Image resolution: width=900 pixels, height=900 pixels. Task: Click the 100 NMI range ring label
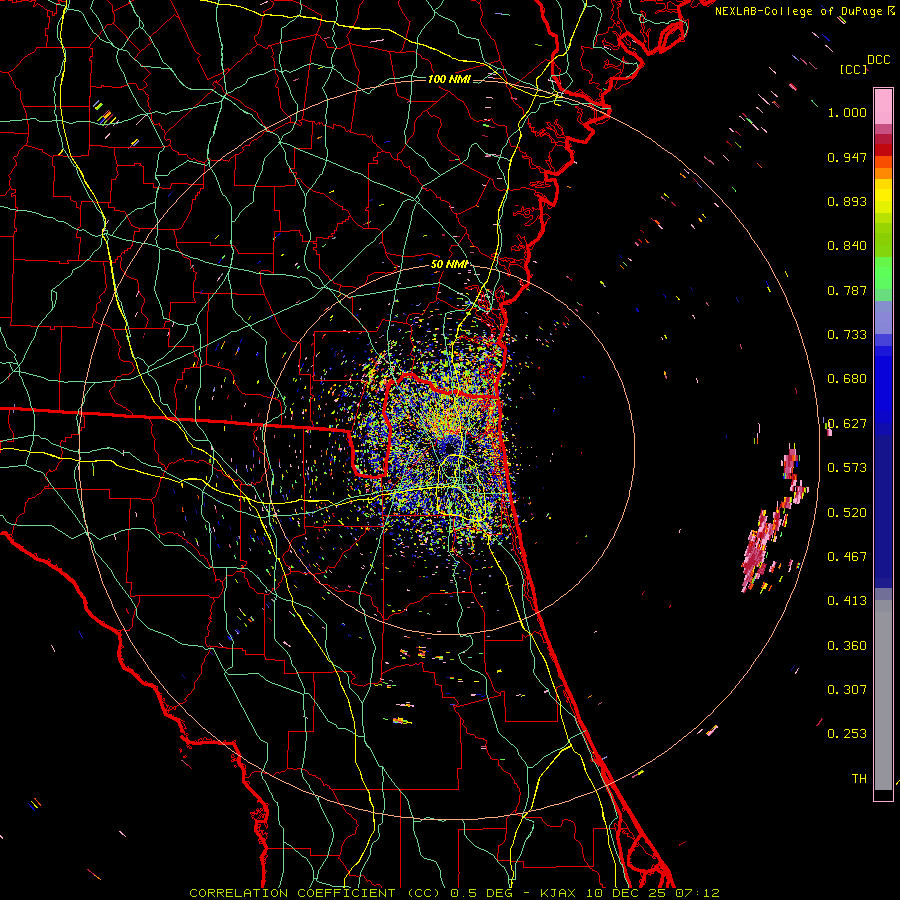point(449,79)
